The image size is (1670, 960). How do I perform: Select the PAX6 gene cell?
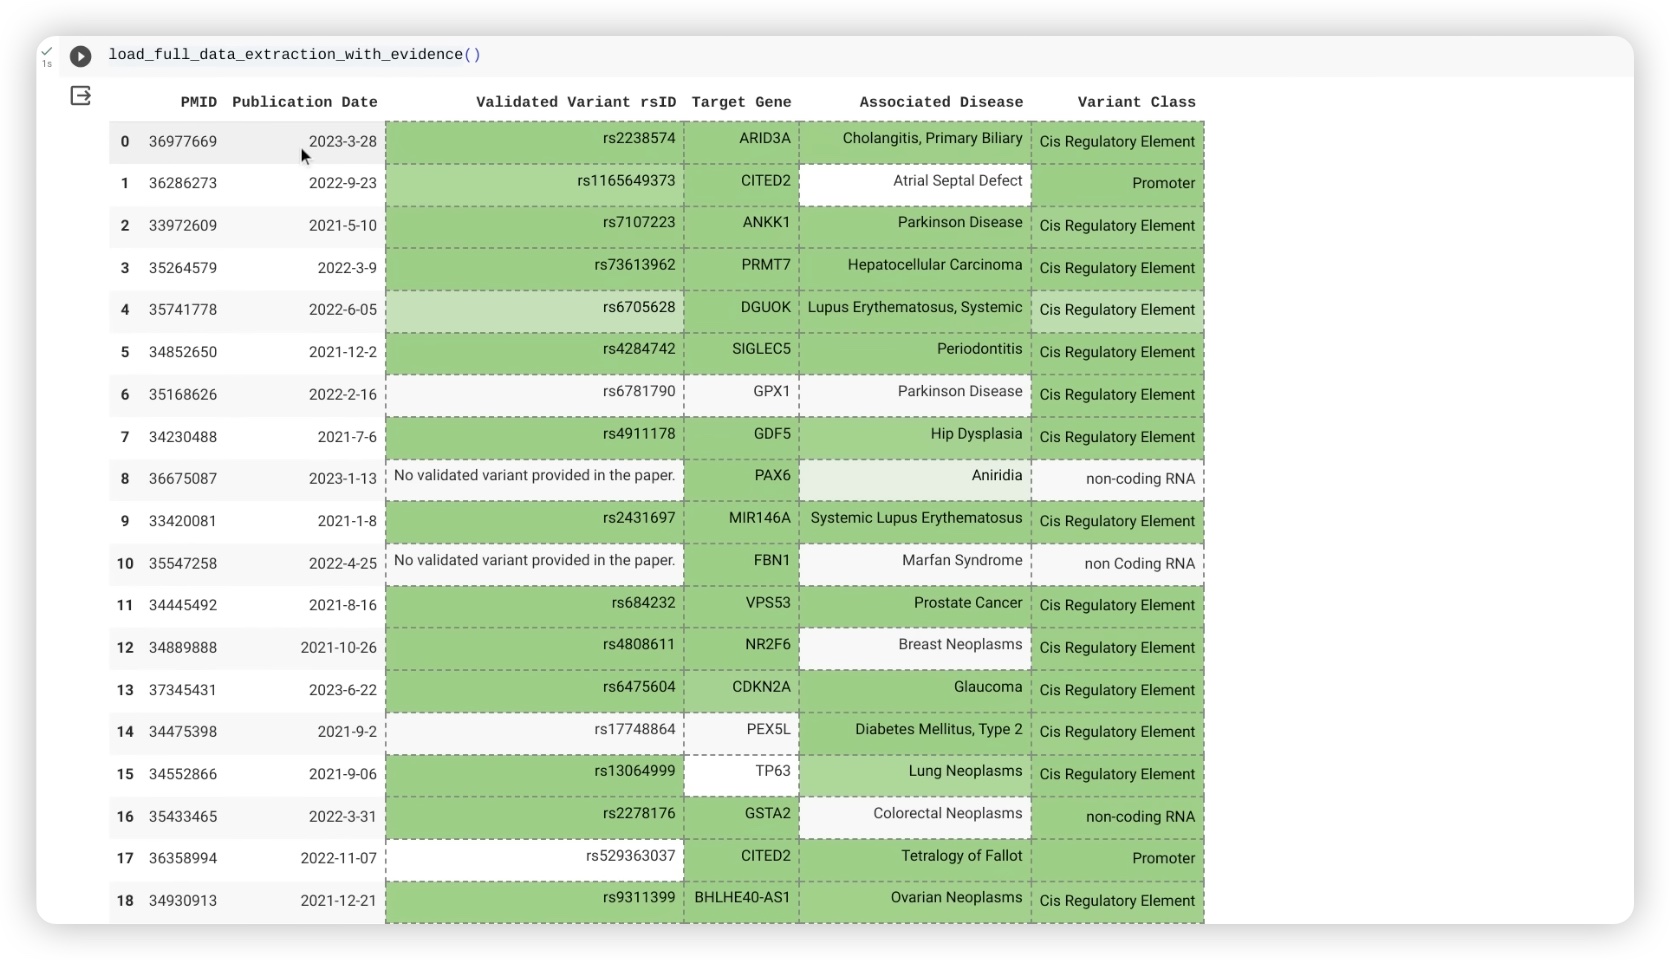pyautogui.click(x=742, y=480)
